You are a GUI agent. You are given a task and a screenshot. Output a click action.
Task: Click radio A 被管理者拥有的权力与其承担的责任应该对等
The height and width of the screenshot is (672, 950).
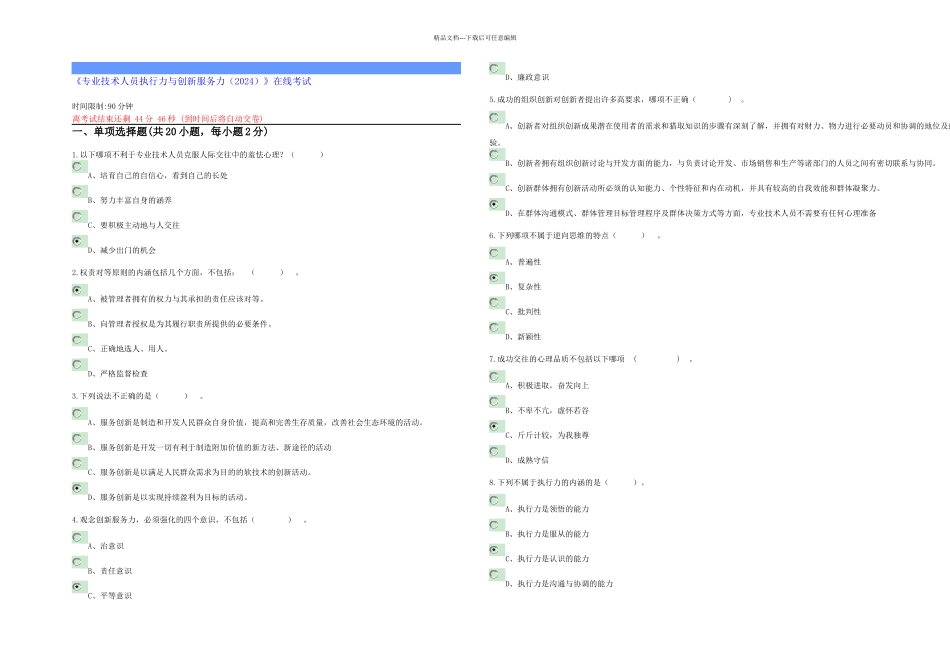[x=77, y=290]
